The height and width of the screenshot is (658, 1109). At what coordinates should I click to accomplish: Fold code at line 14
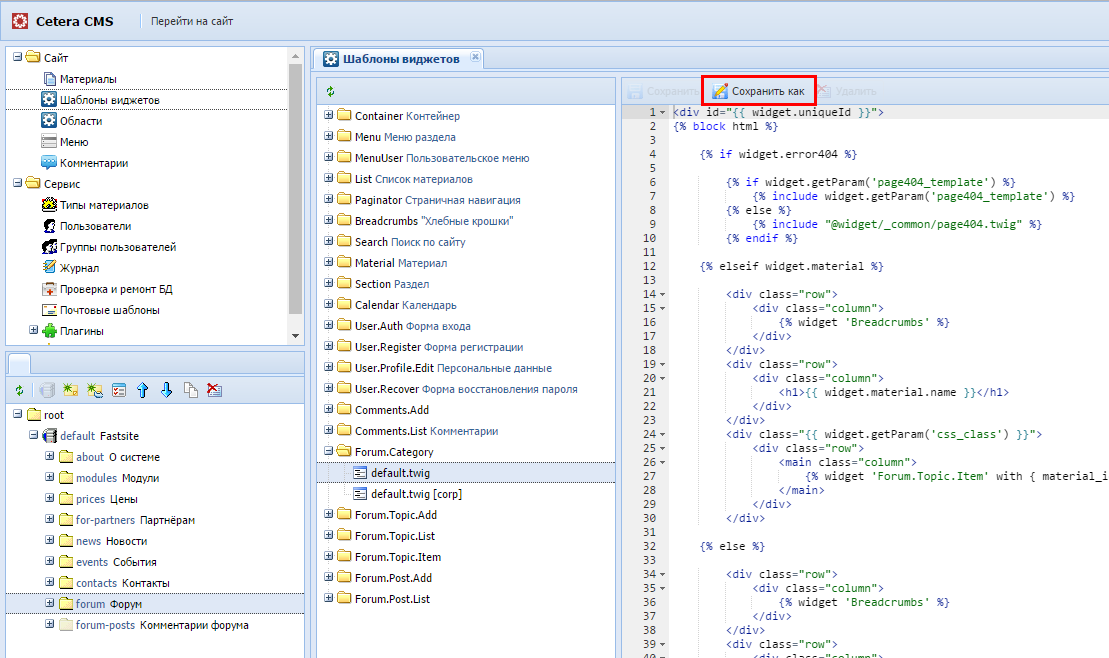pyautogui.click(x=663, y=294)
